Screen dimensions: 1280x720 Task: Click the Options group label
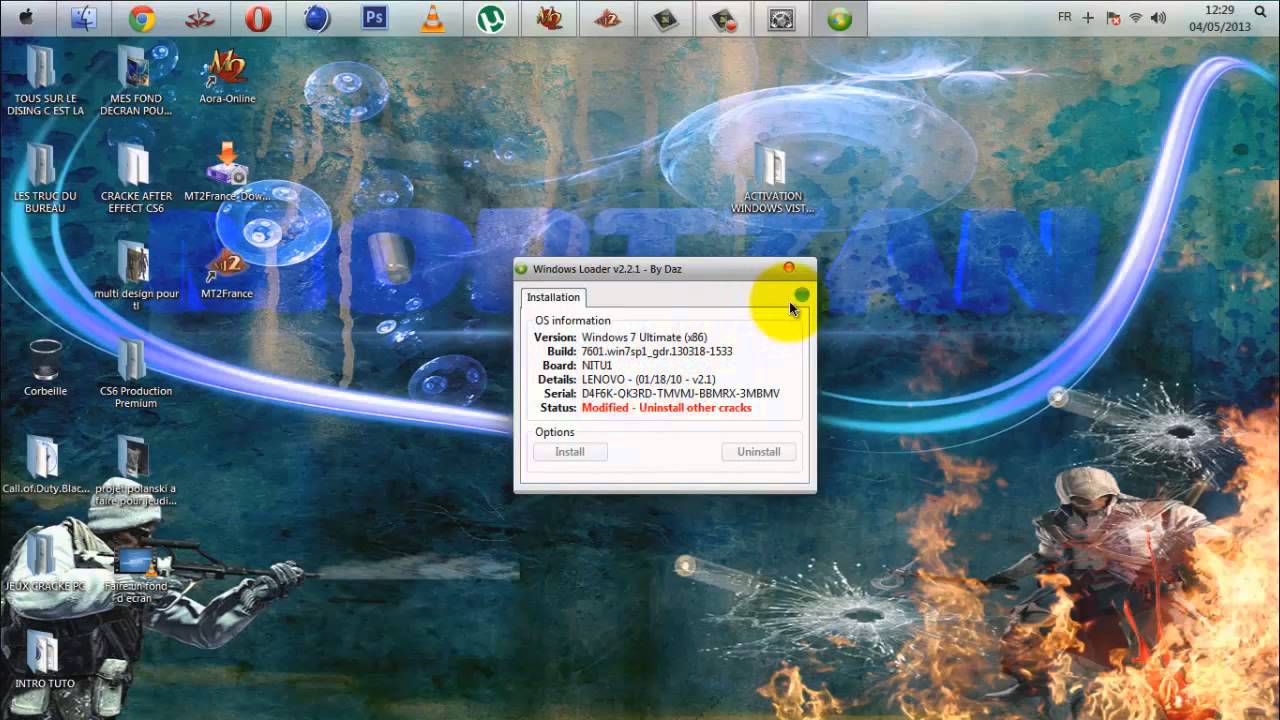554,432
